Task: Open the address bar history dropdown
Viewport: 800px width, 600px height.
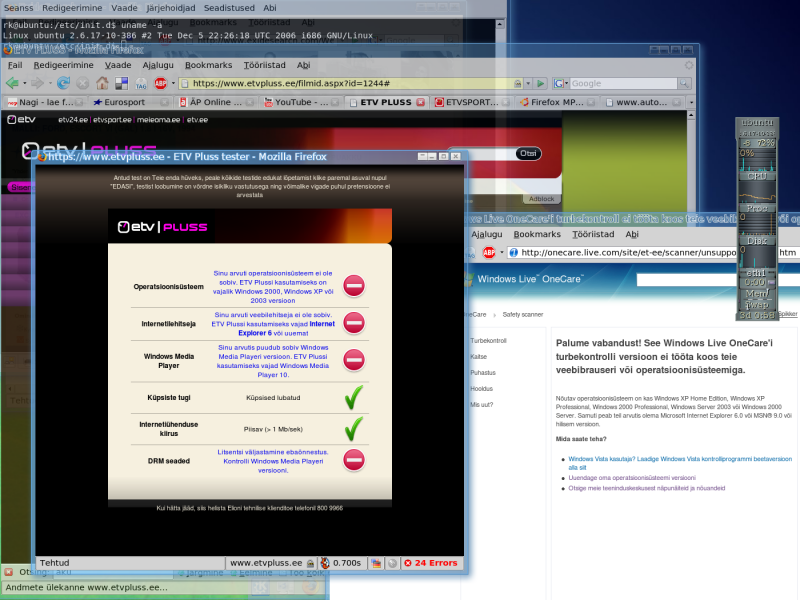Action: tap(528, 83)
